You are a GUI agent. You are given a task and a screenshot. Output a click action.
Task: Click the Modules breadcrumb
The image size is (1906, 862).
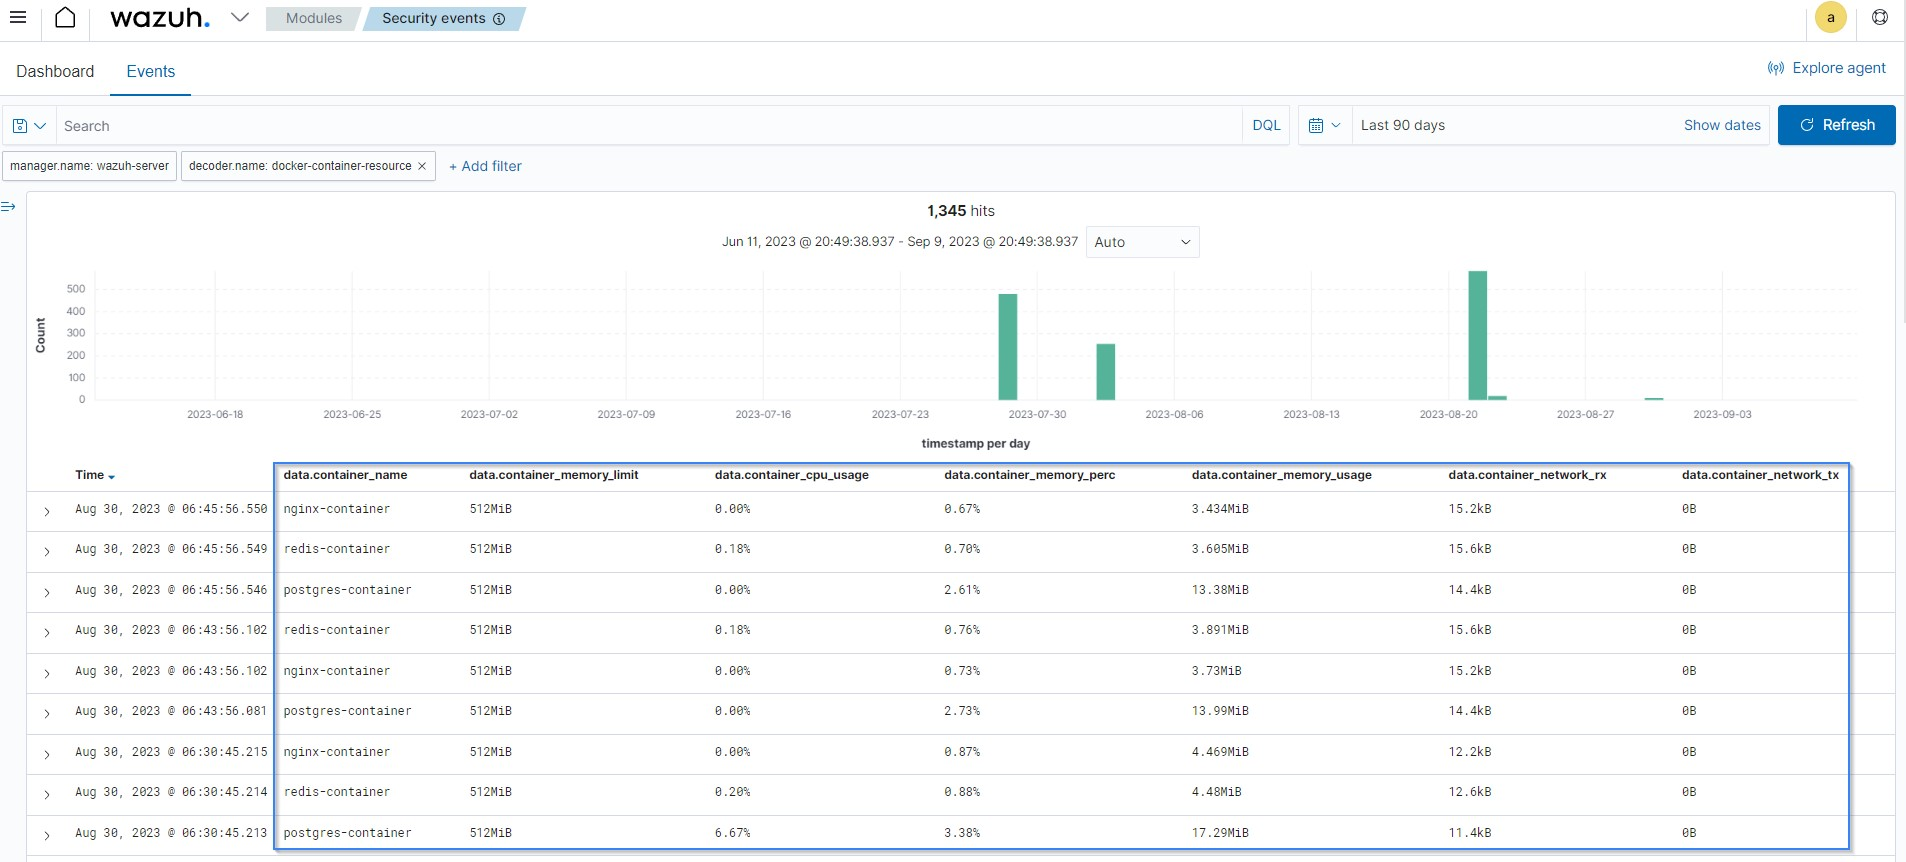coord(313,18)
